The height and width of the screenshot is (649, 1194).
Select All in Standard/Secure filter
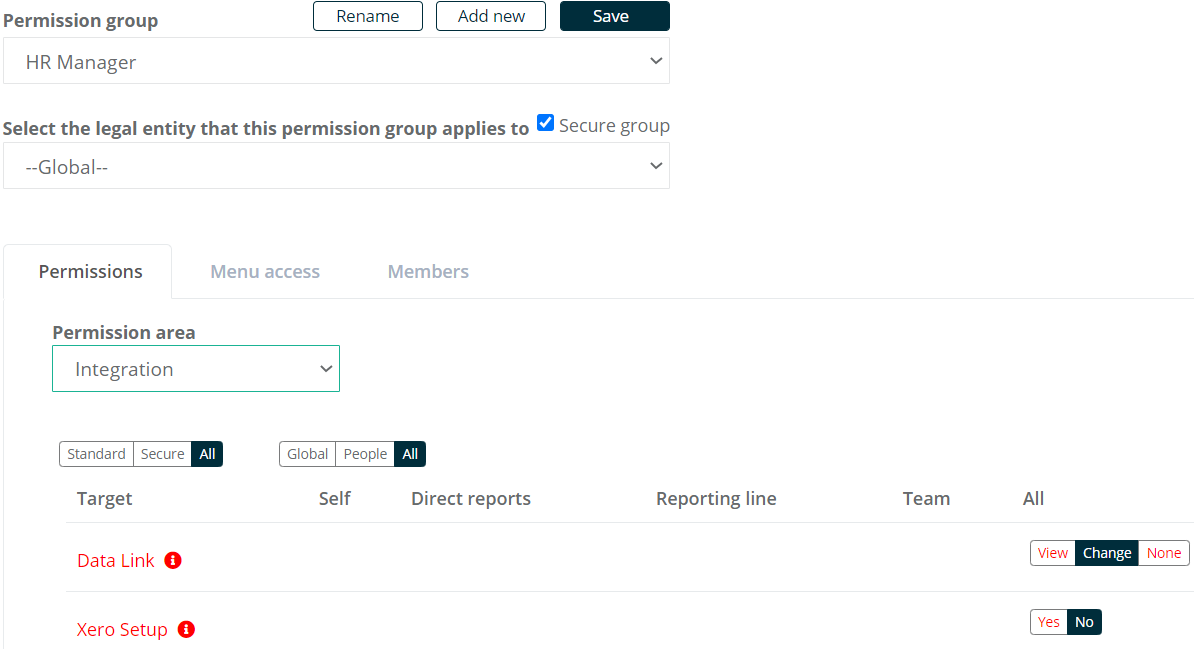207,454
